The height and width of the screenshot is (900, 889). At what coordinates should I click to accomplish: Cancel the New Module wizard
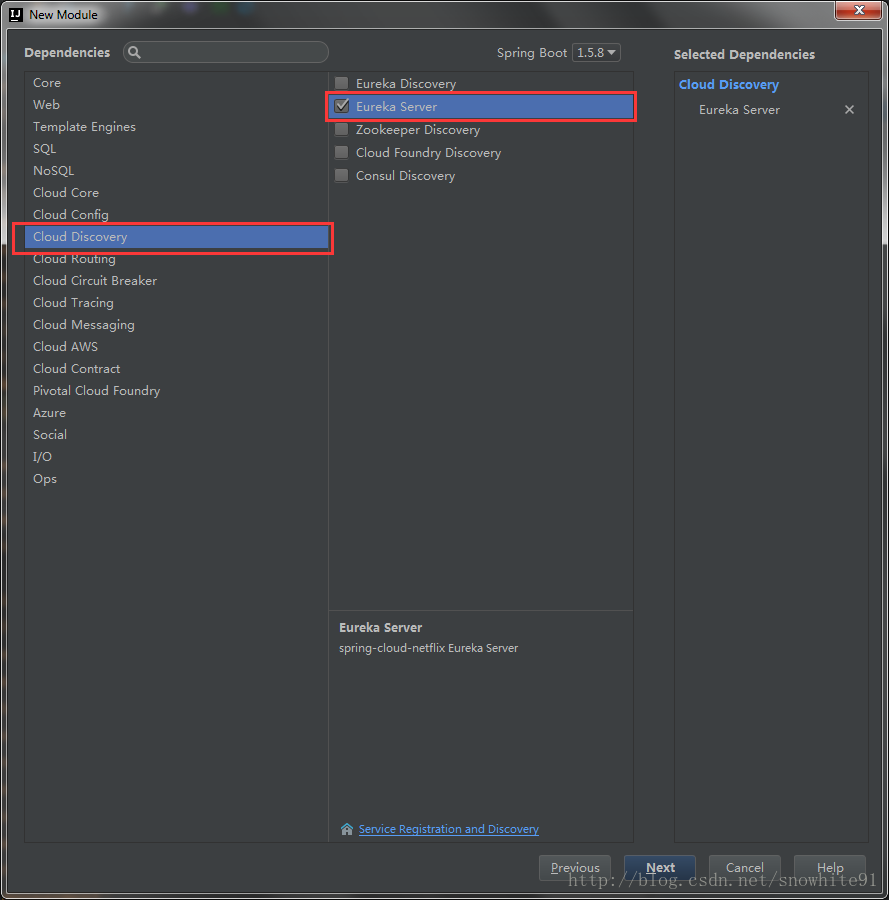pos(744,867)
